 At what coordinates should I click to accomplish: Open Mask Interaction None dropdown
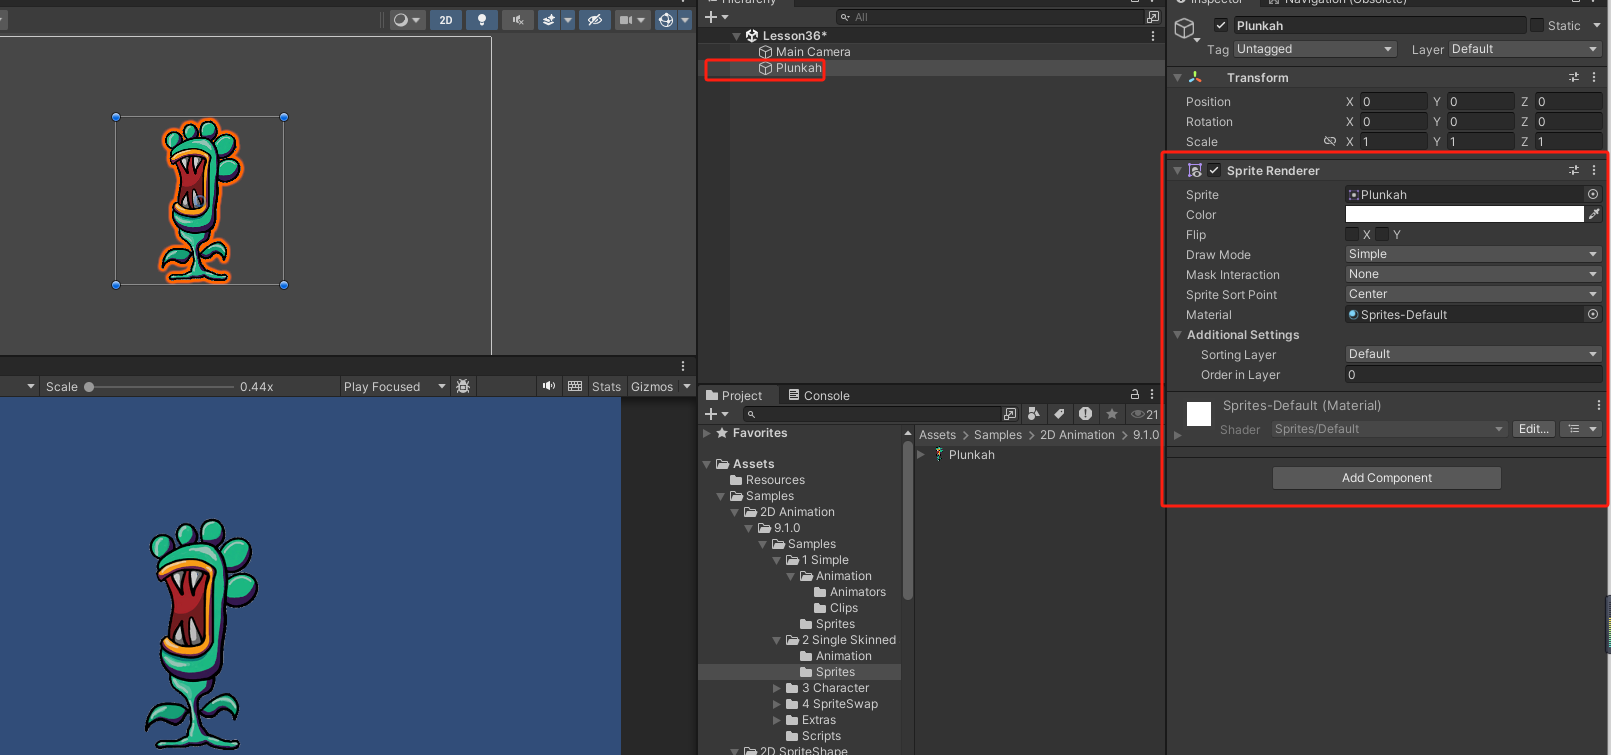(x=1473, y=274)
